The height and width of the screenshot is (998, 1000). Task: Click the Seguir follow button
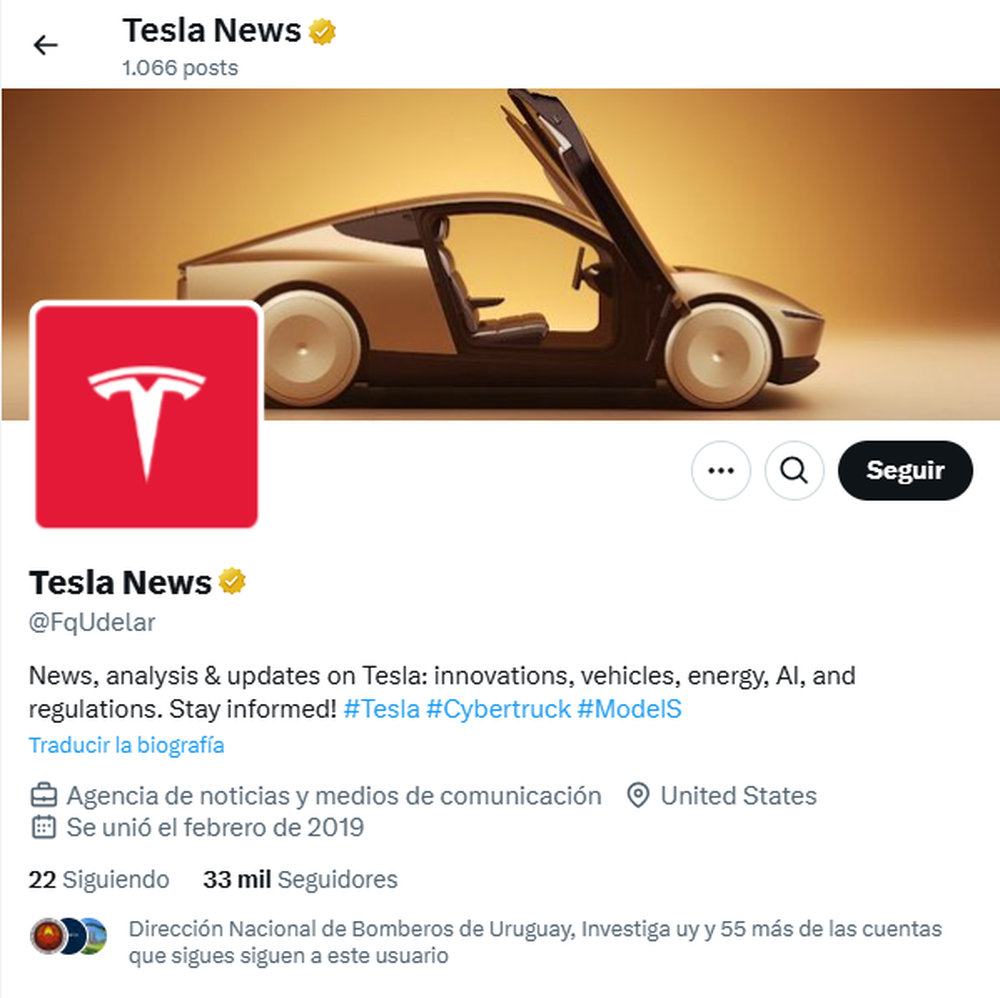(x=905, y=471)
